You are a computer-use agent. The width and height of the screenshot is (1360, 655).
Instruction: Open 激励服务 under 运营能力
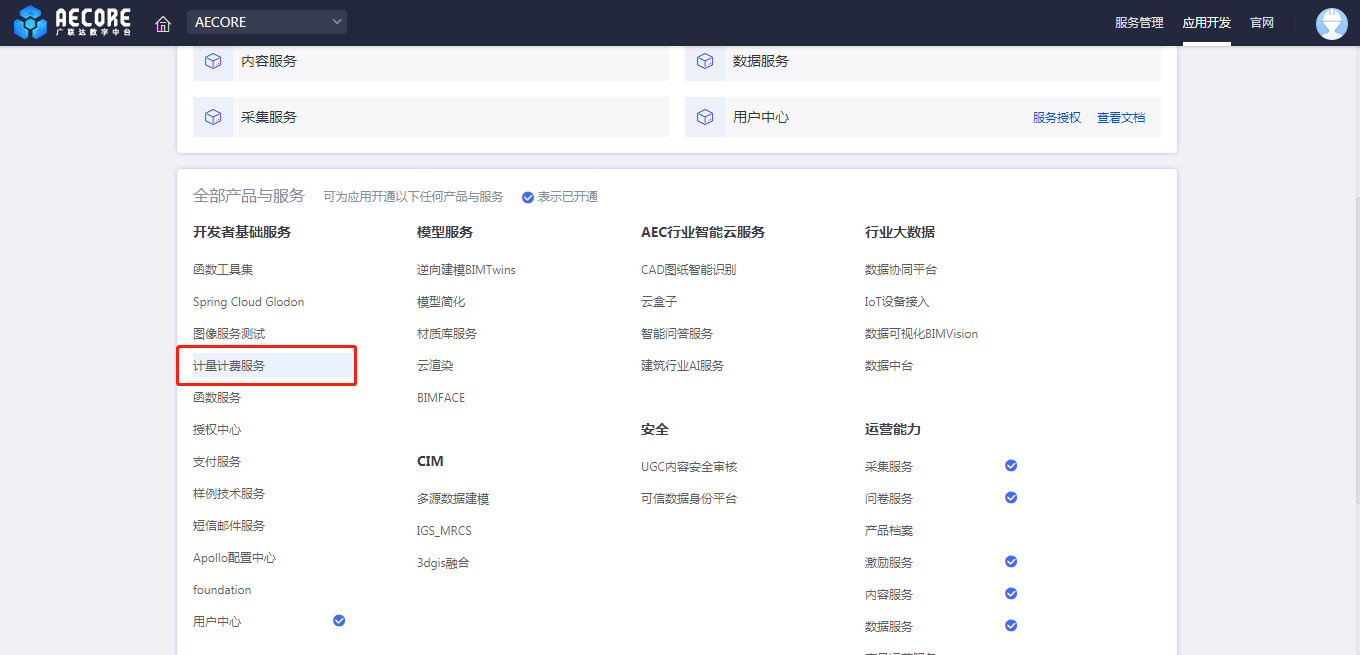tap(889, 563)
